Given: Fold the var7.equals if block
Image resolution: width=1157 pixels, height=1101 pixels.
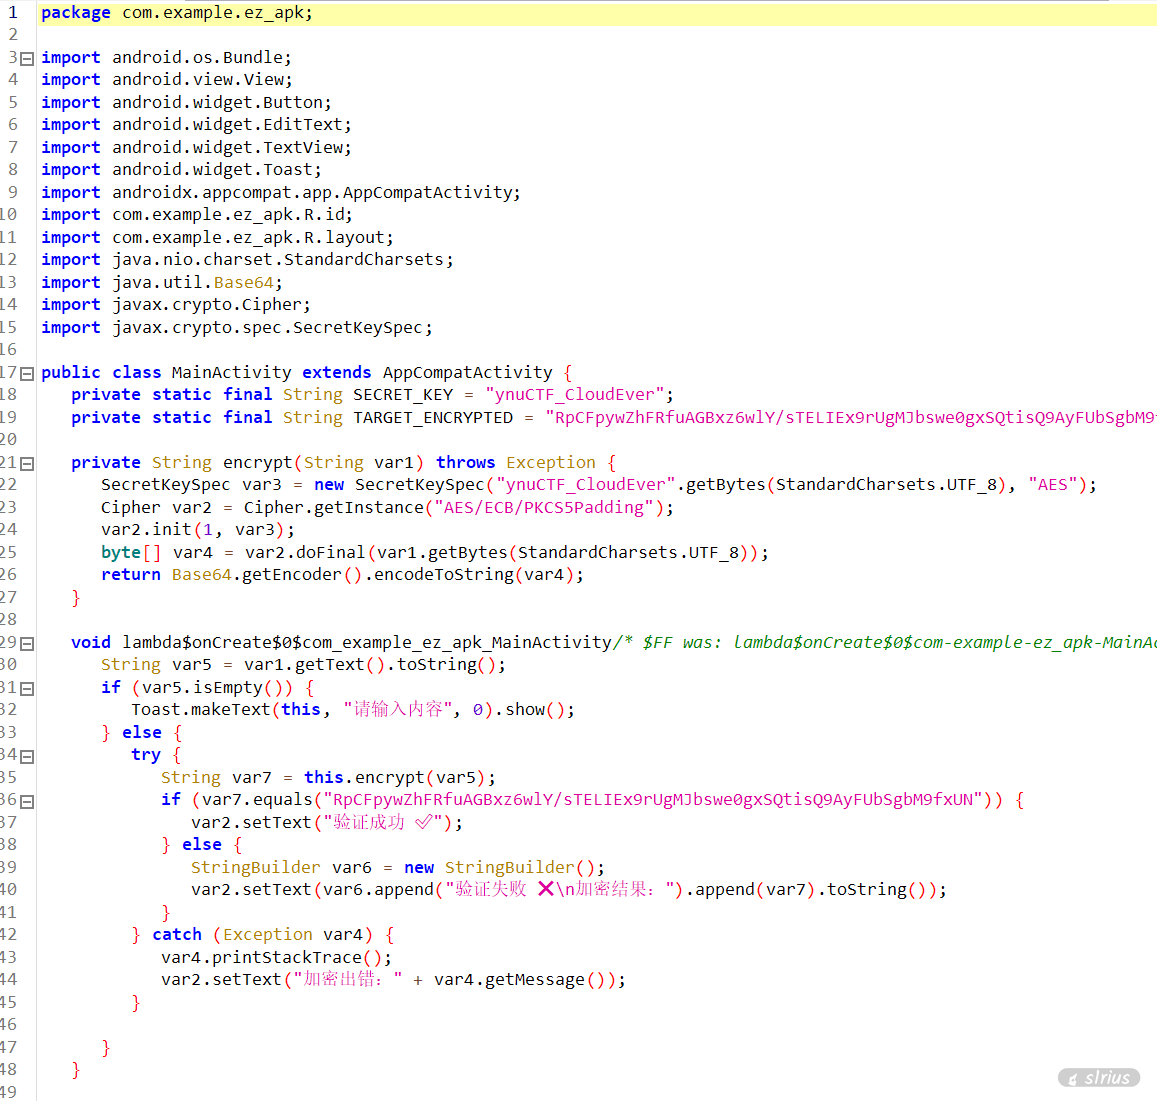Looking at the screenshot, I should (x=27, y=802).
